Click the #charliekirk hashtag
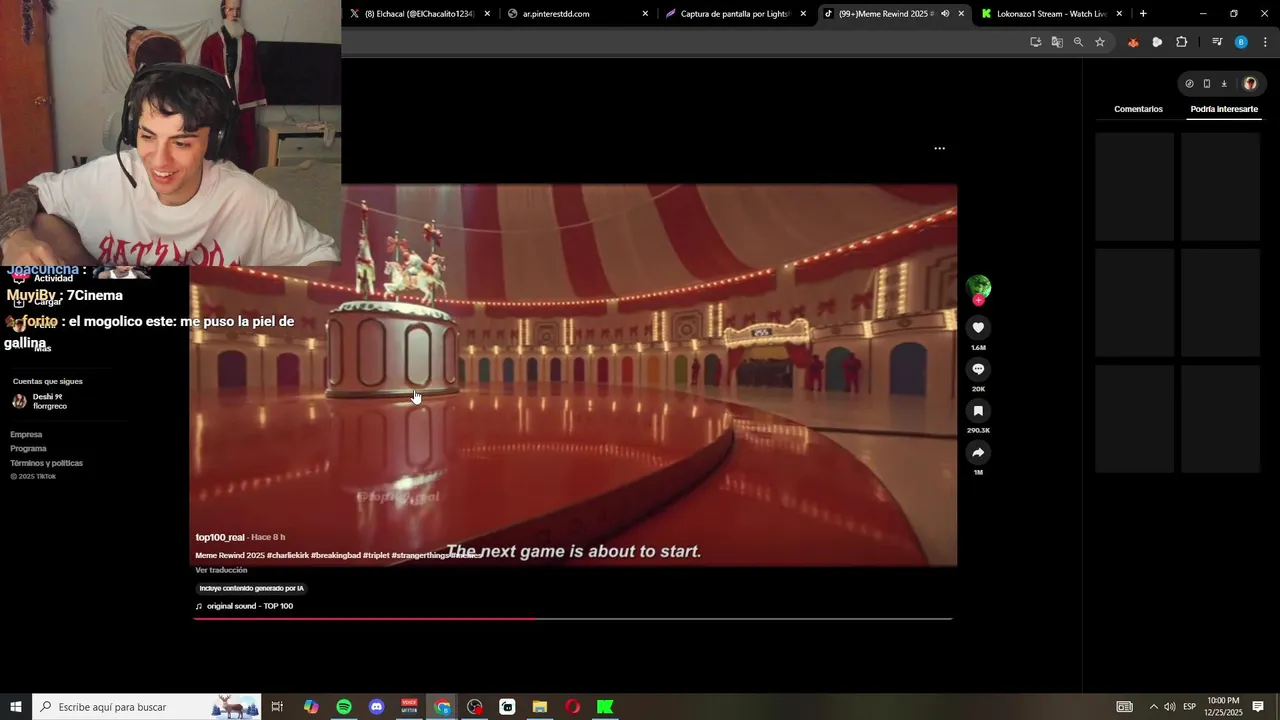 click(288, 555)
